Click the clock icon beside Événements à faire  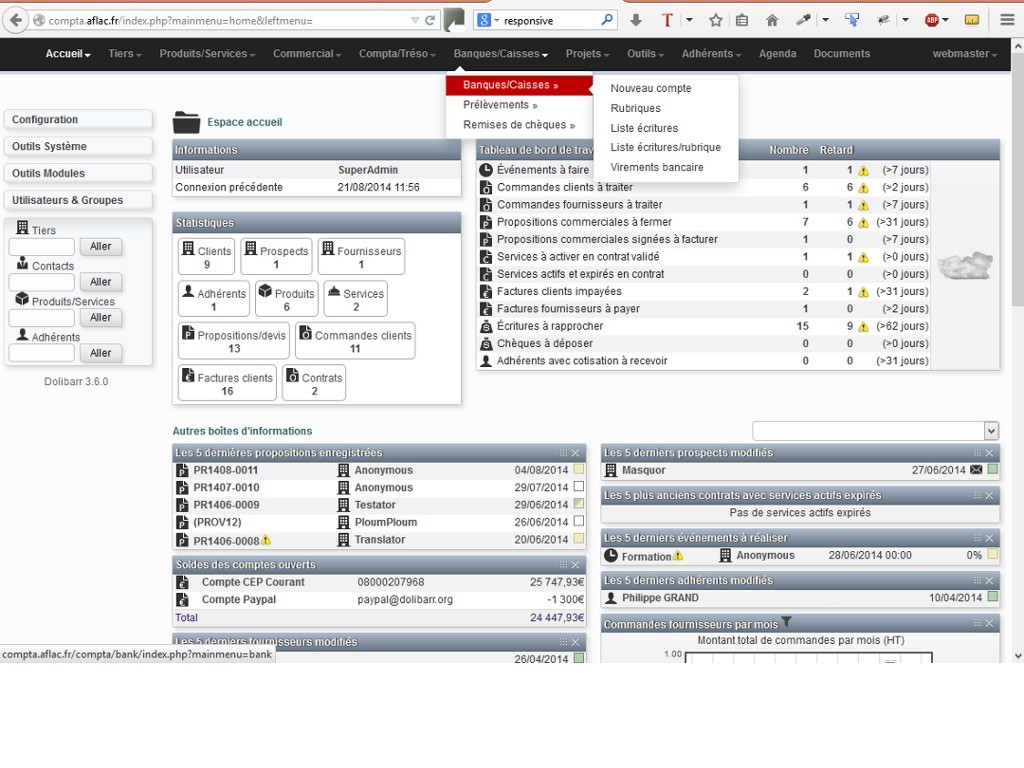(x=486, y=170)
